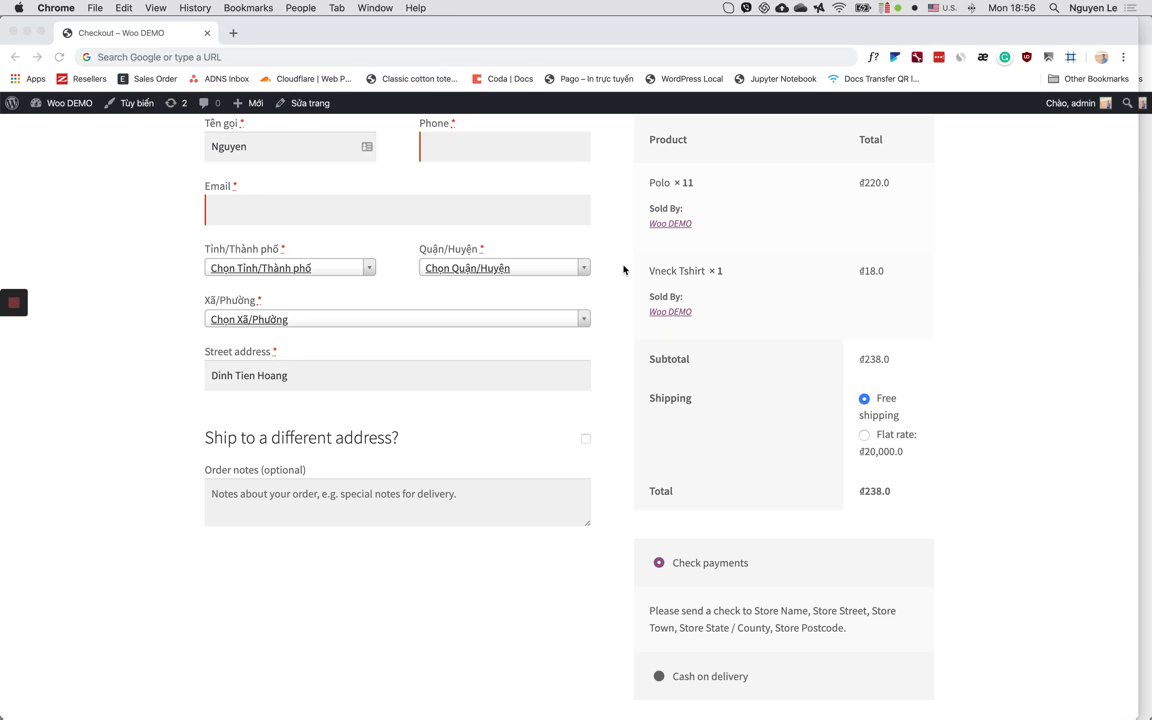The height and width of the screenshot is (720, 1152).
Task: Reload the page with Chrome refresh button
Action: [60, 57]
